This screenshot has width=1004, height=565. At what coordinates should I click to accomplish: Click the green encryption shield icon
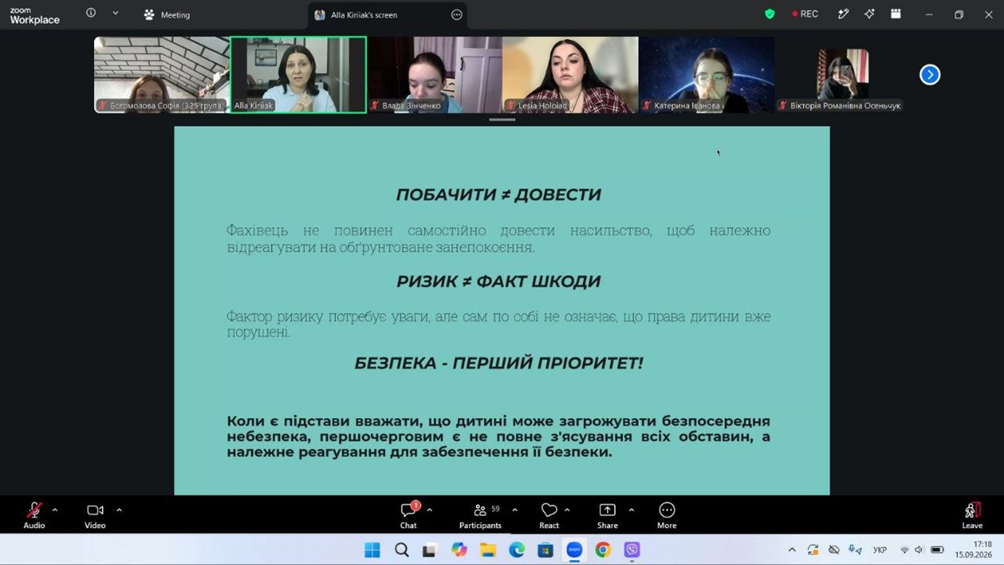pyautogui.click(x=770, y=14)
